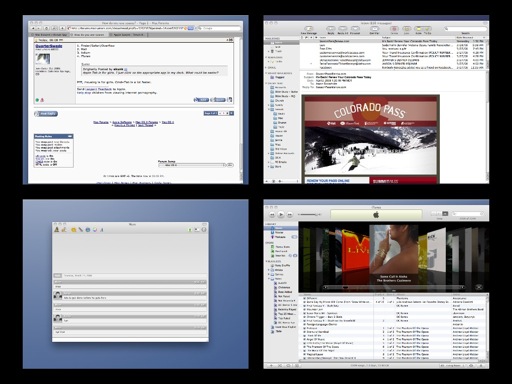The image size is (512, 384).
Task: Uncheck the Overture/Hannibal song checkbox
Action: tap(304, 332)
